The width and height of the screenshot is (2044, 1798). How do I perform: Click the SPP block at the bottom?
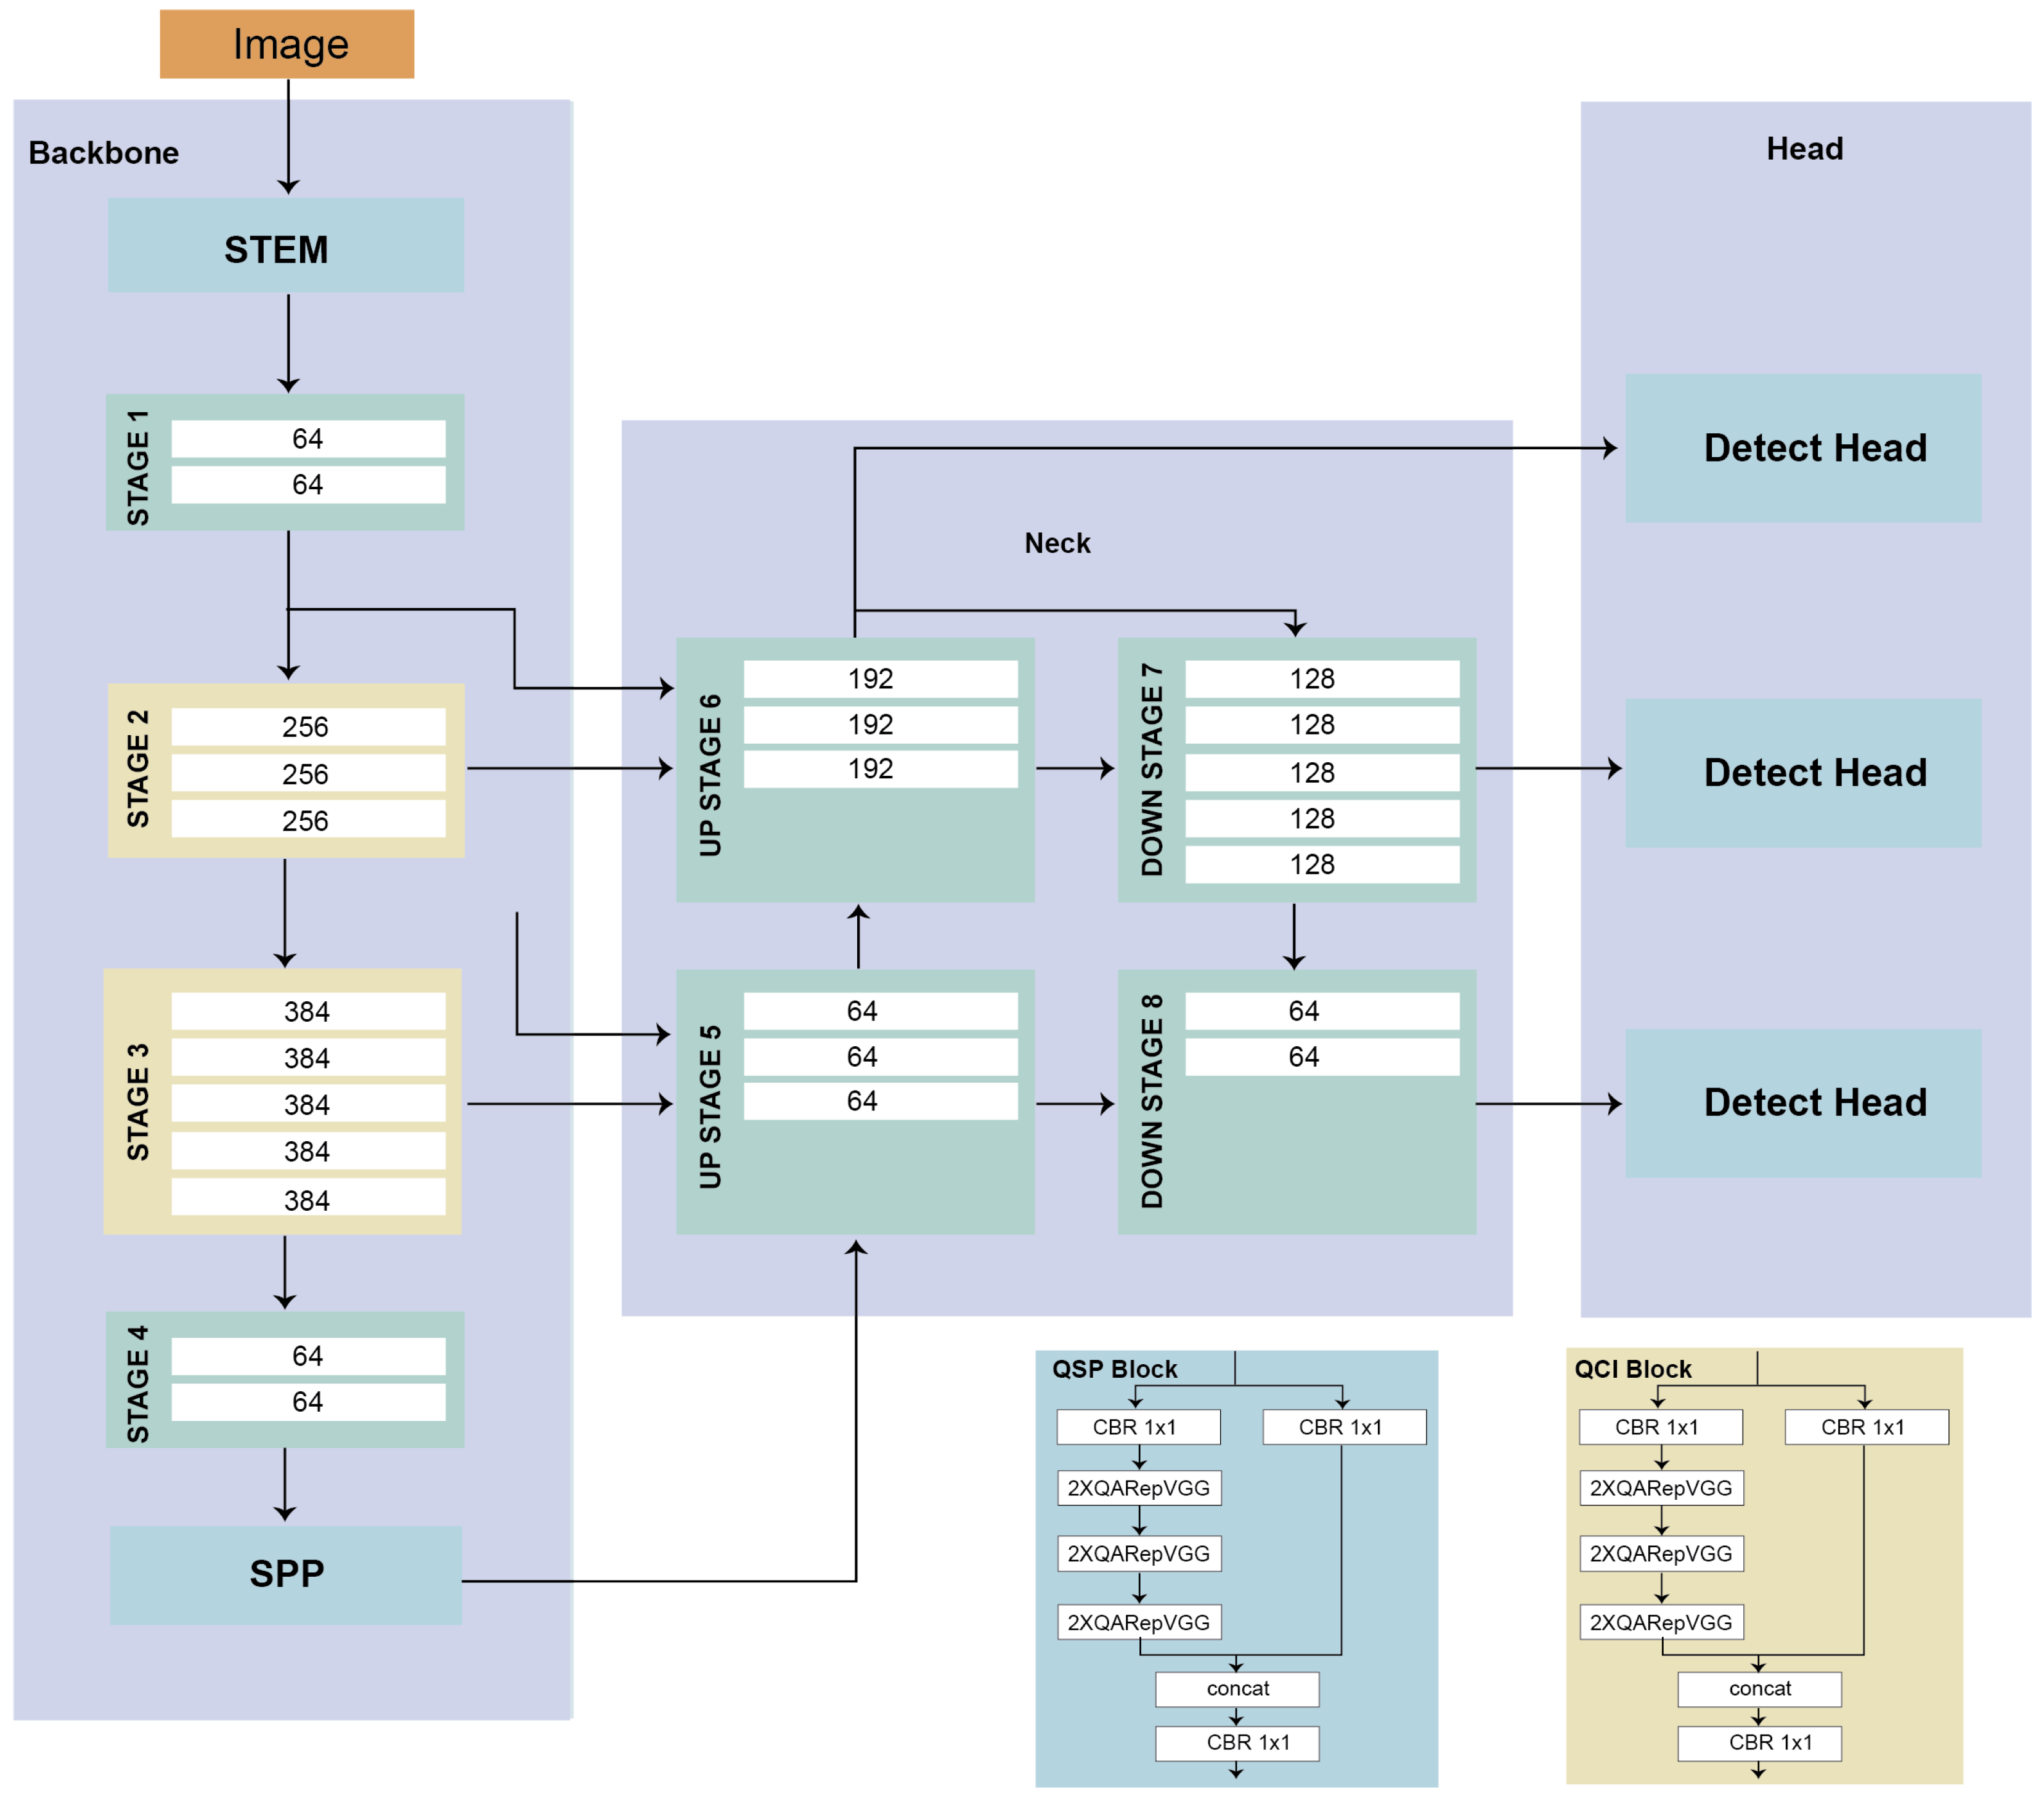tap(286, 1574)
